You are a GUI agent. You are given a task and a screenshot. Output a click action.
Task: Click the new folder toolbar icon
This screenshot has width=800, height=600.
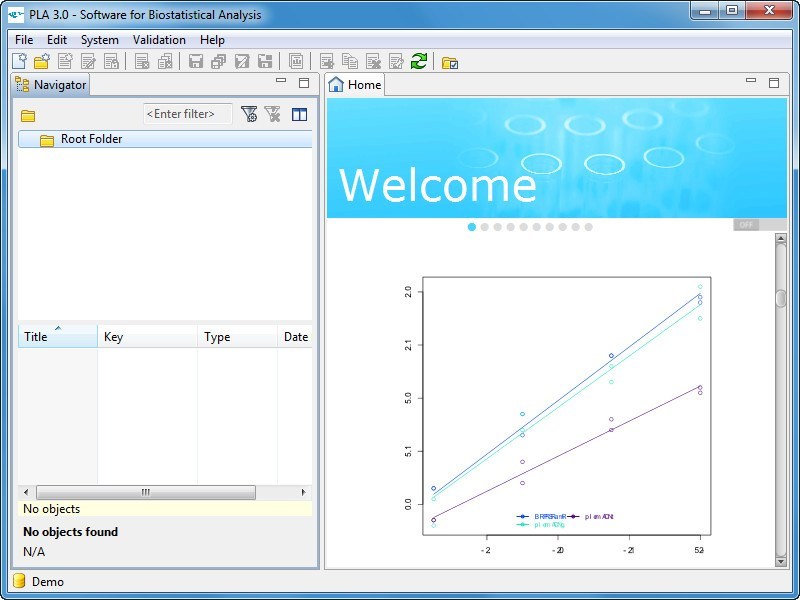click(x=42, y=61)
